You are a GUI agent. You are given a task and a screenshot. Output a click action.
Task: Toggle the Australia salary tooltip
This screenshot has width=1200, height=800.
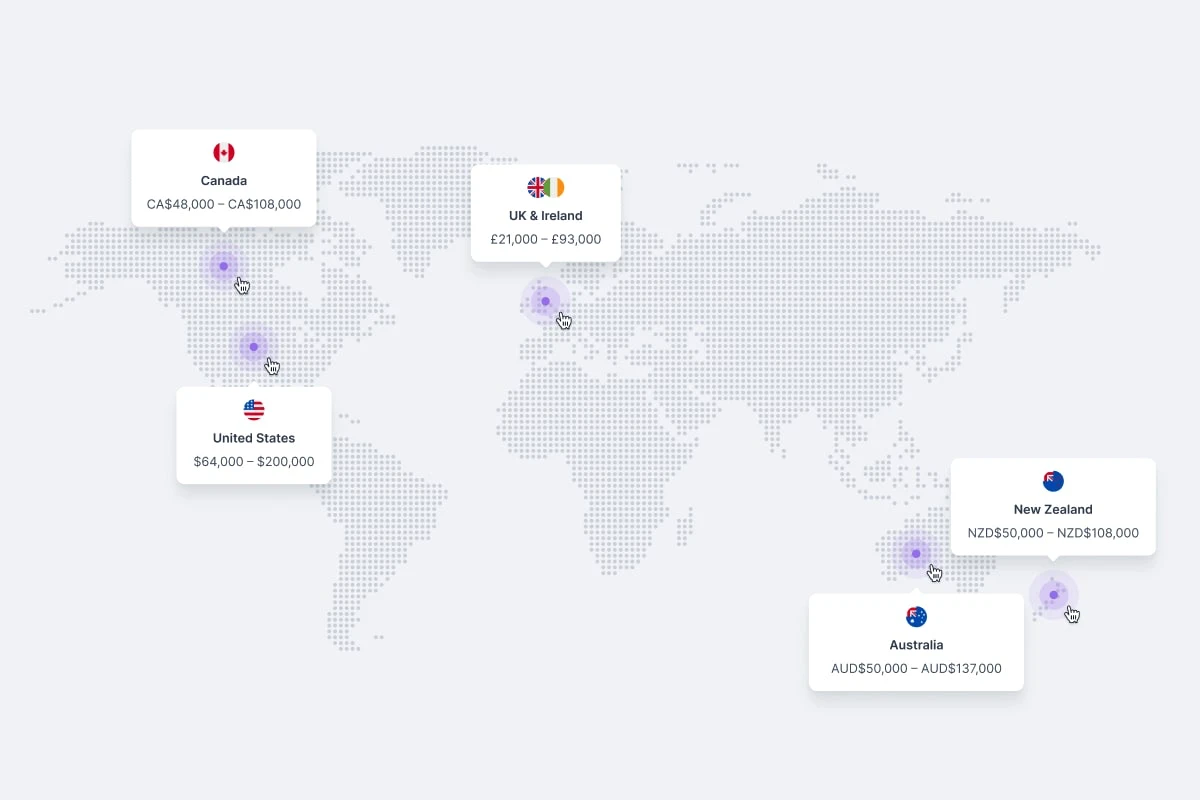[x=916, y=641]
